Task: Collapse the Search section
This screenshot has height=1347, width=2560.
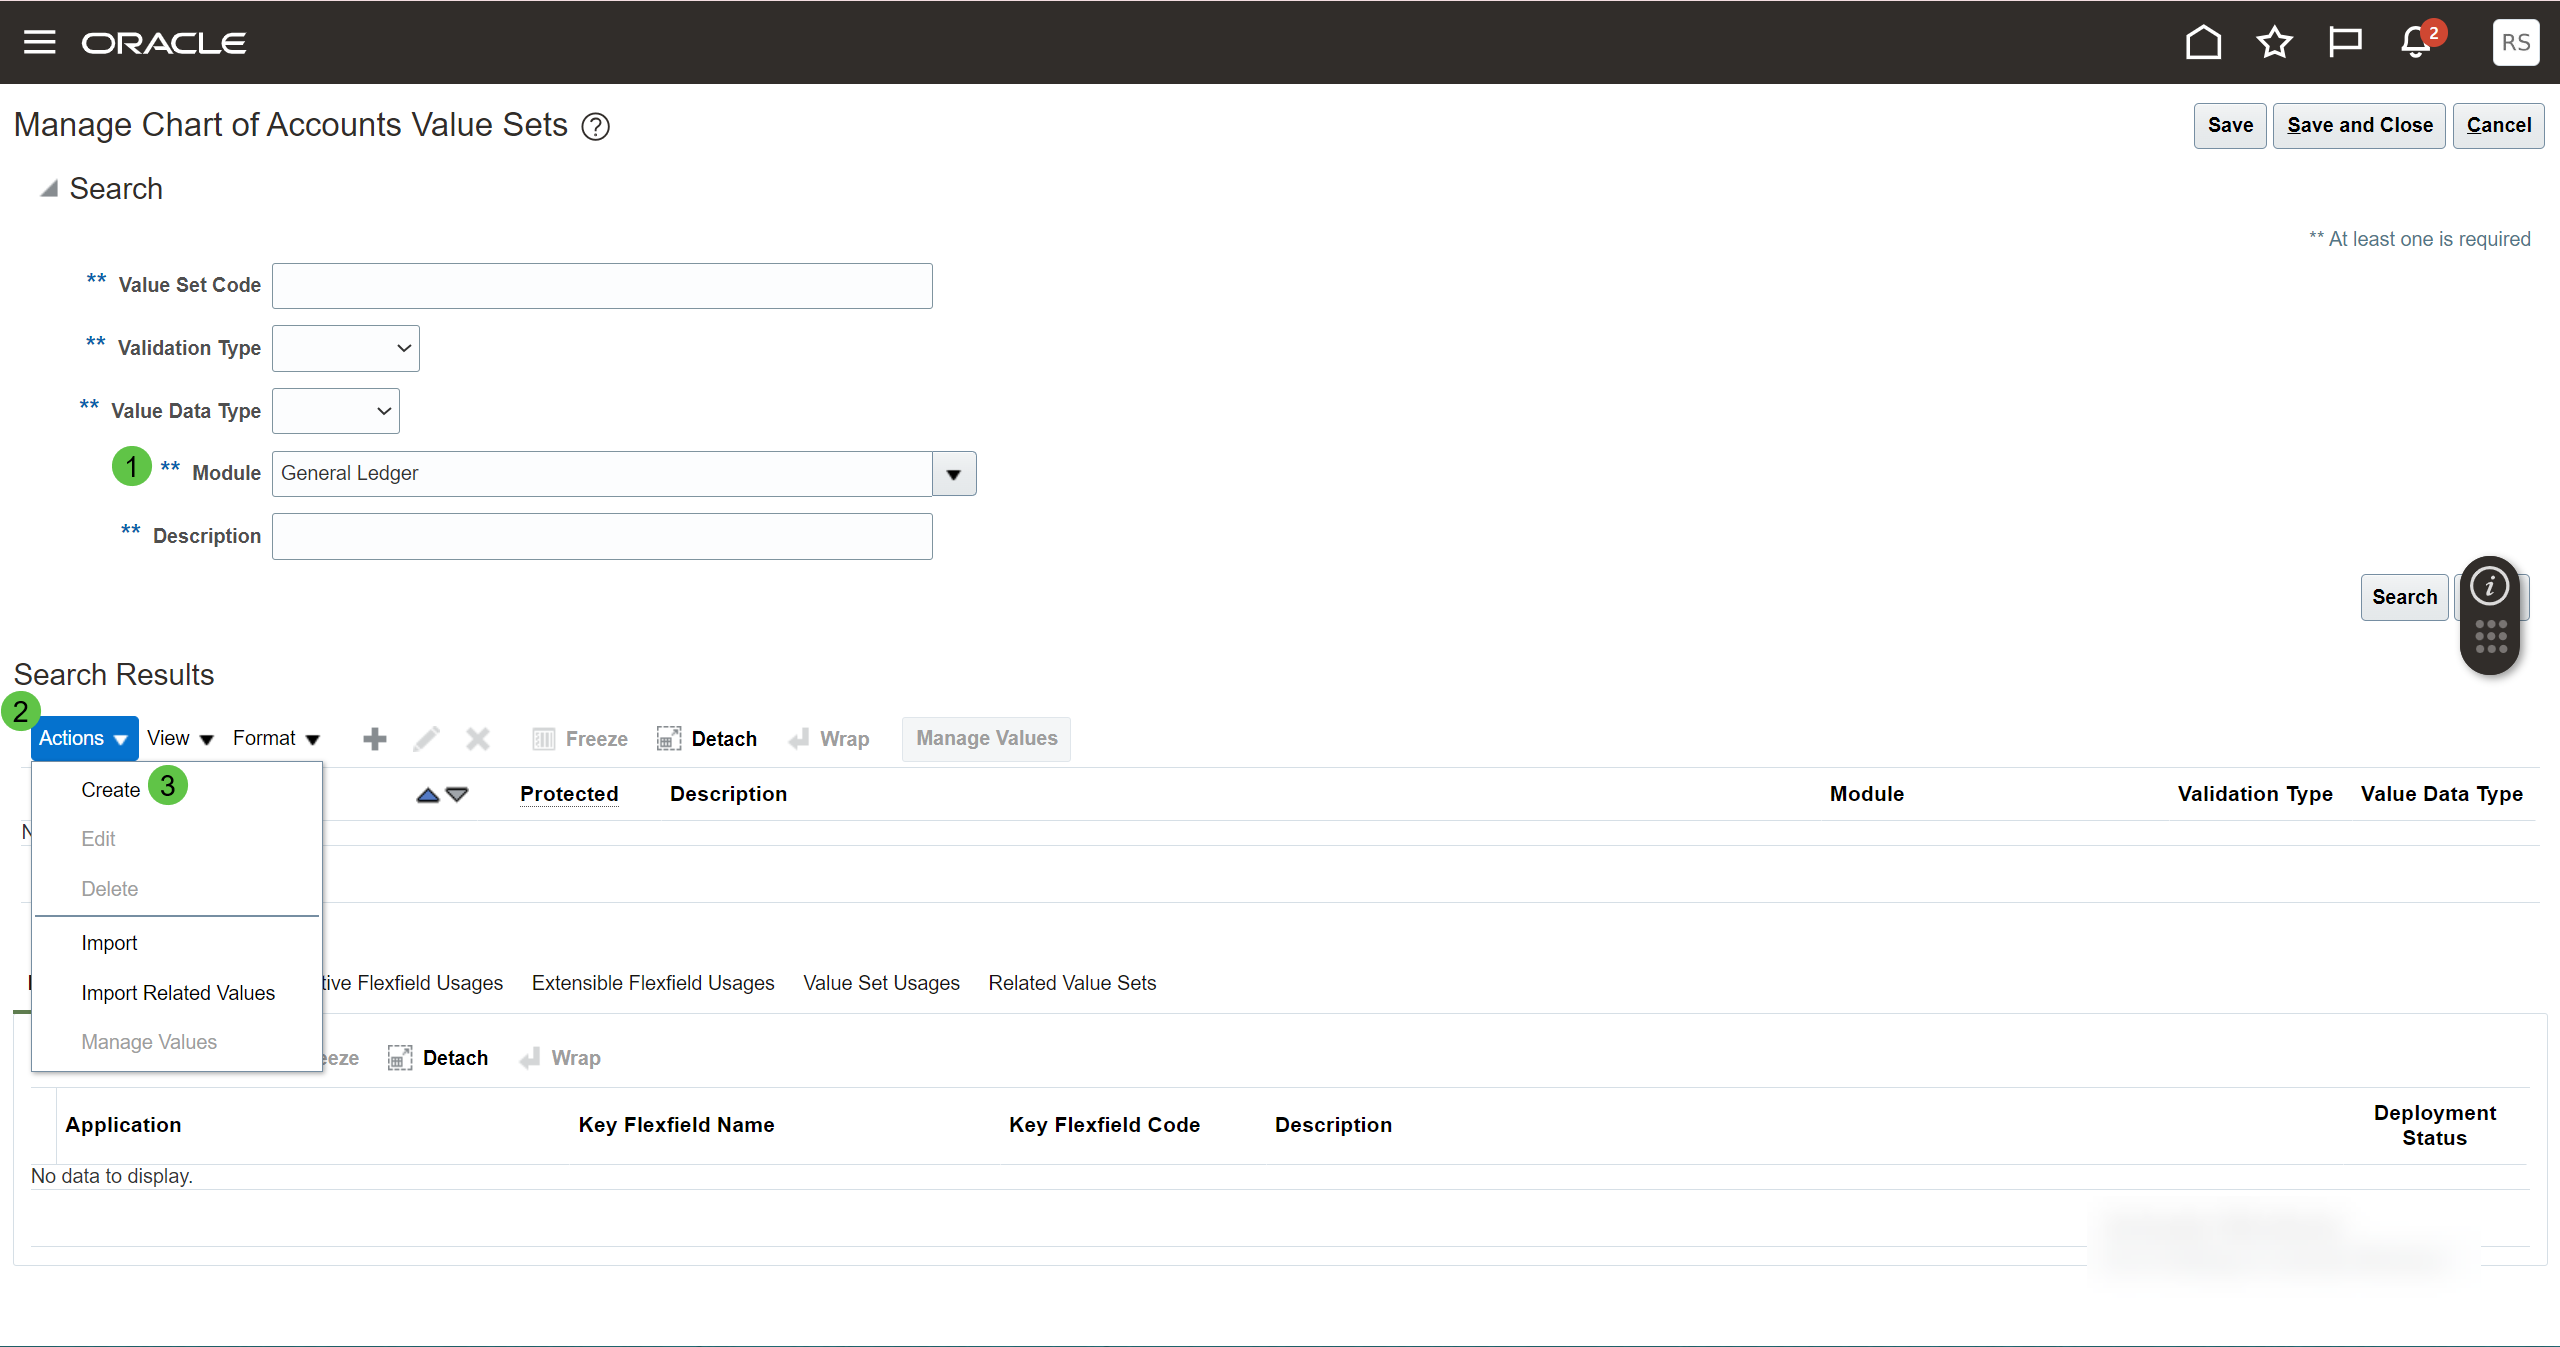Action: coord(48,189)
